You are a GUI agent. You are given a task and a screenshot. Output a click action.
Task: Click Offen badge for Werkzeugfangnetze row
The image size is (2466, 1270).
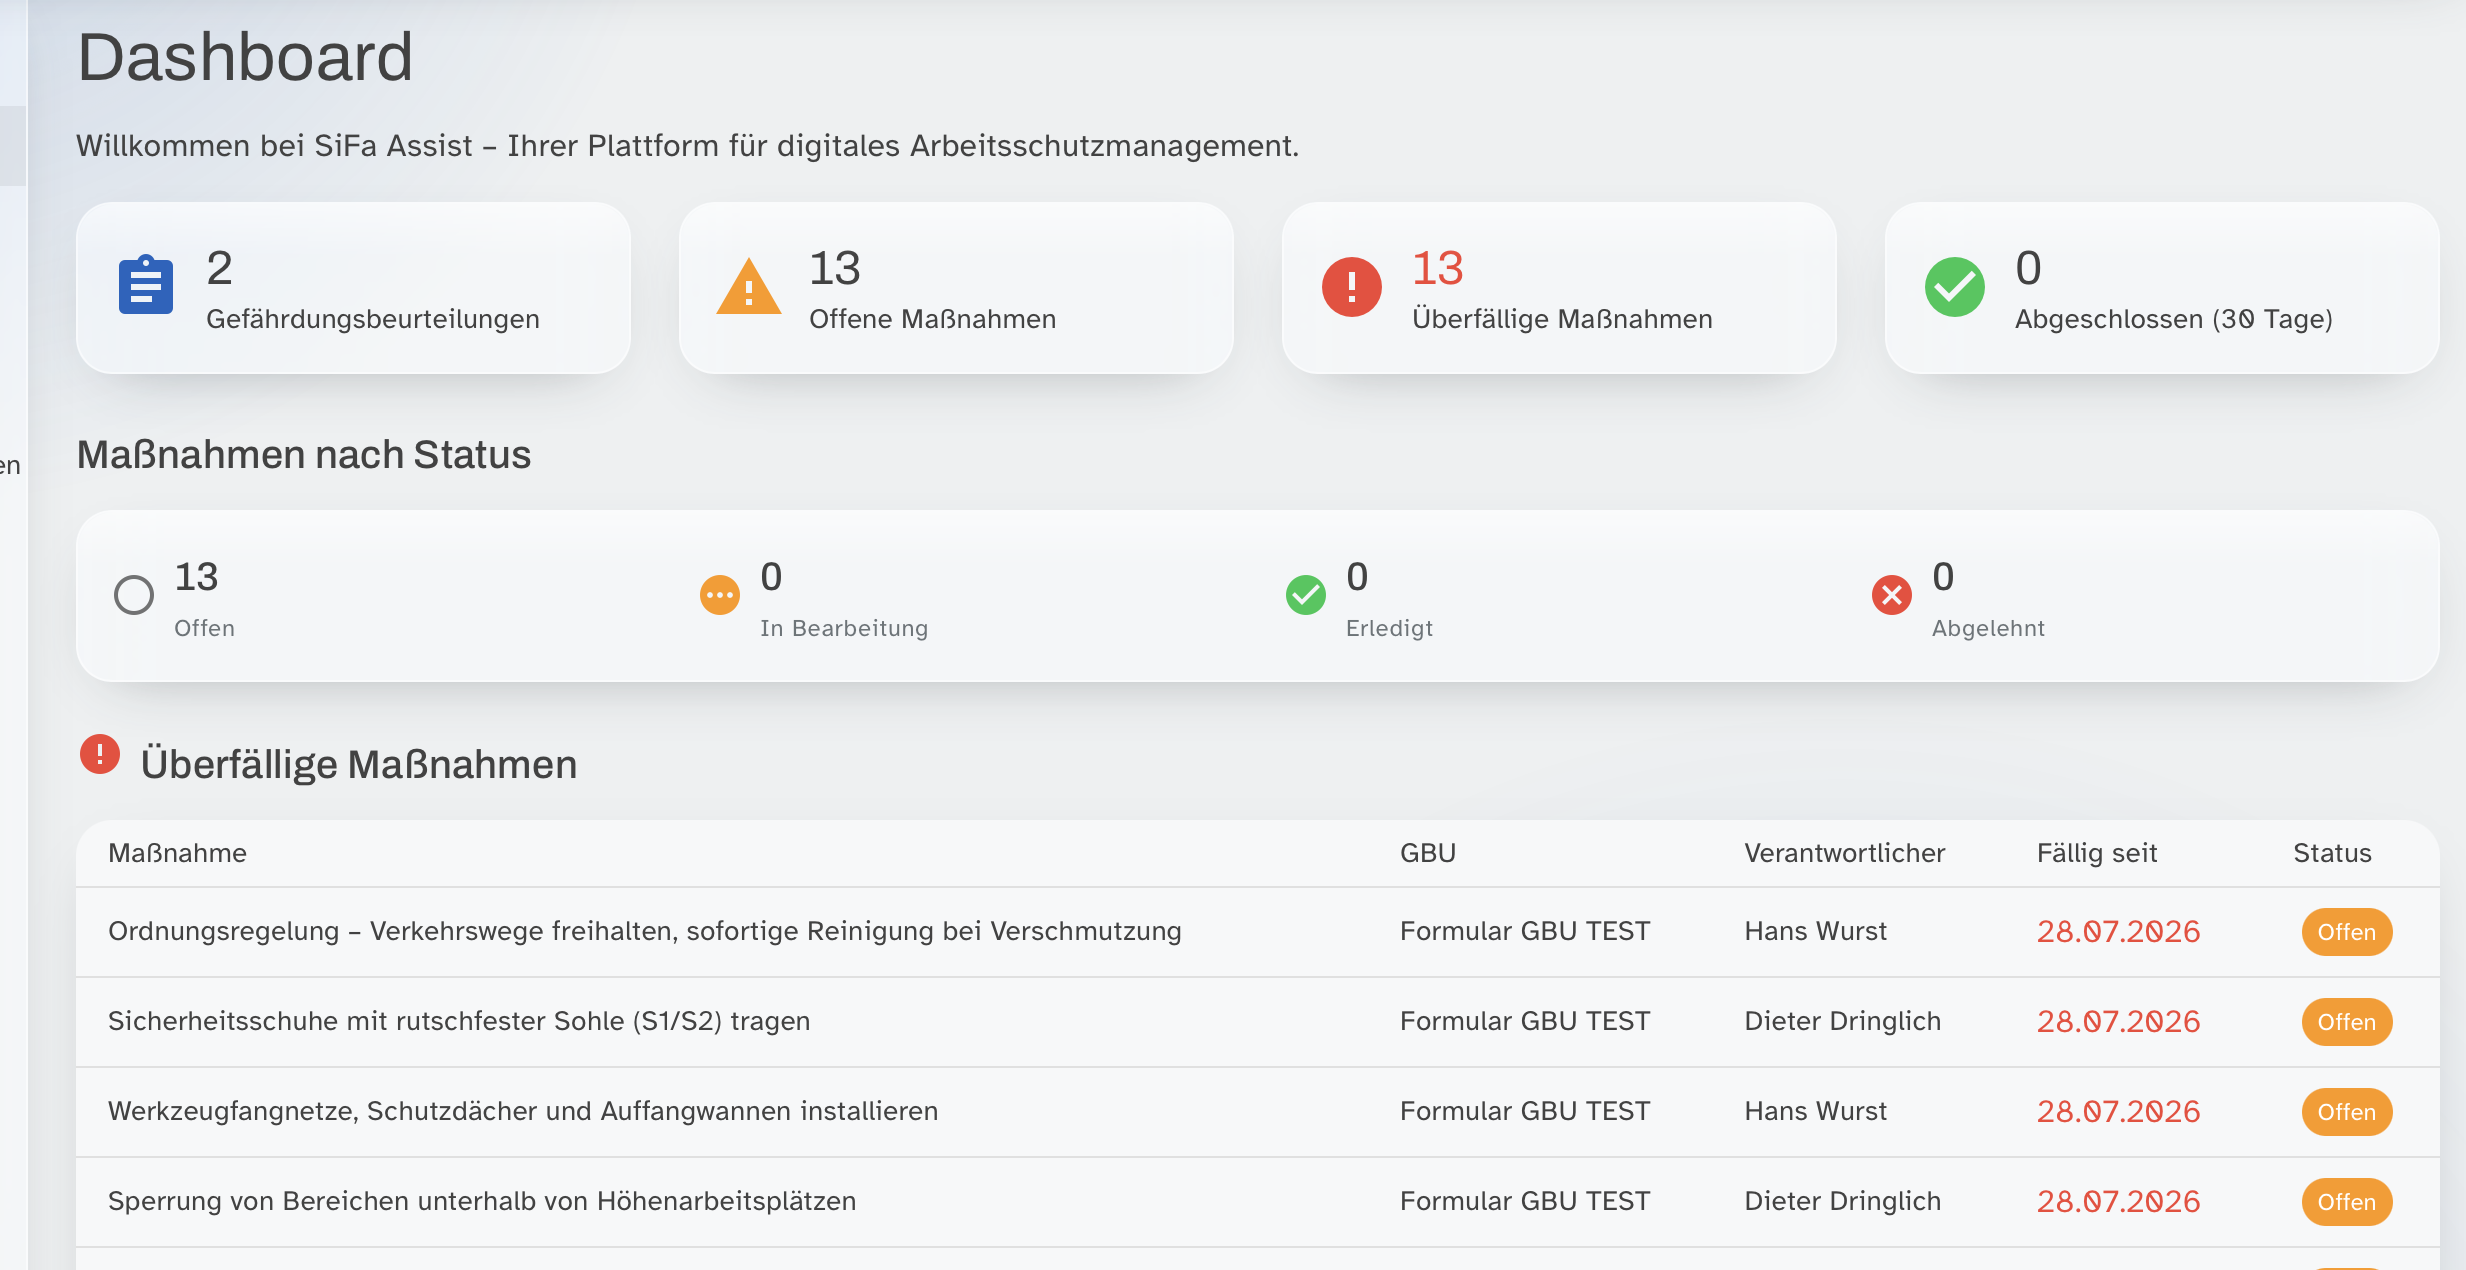tap(2346, 1112)
